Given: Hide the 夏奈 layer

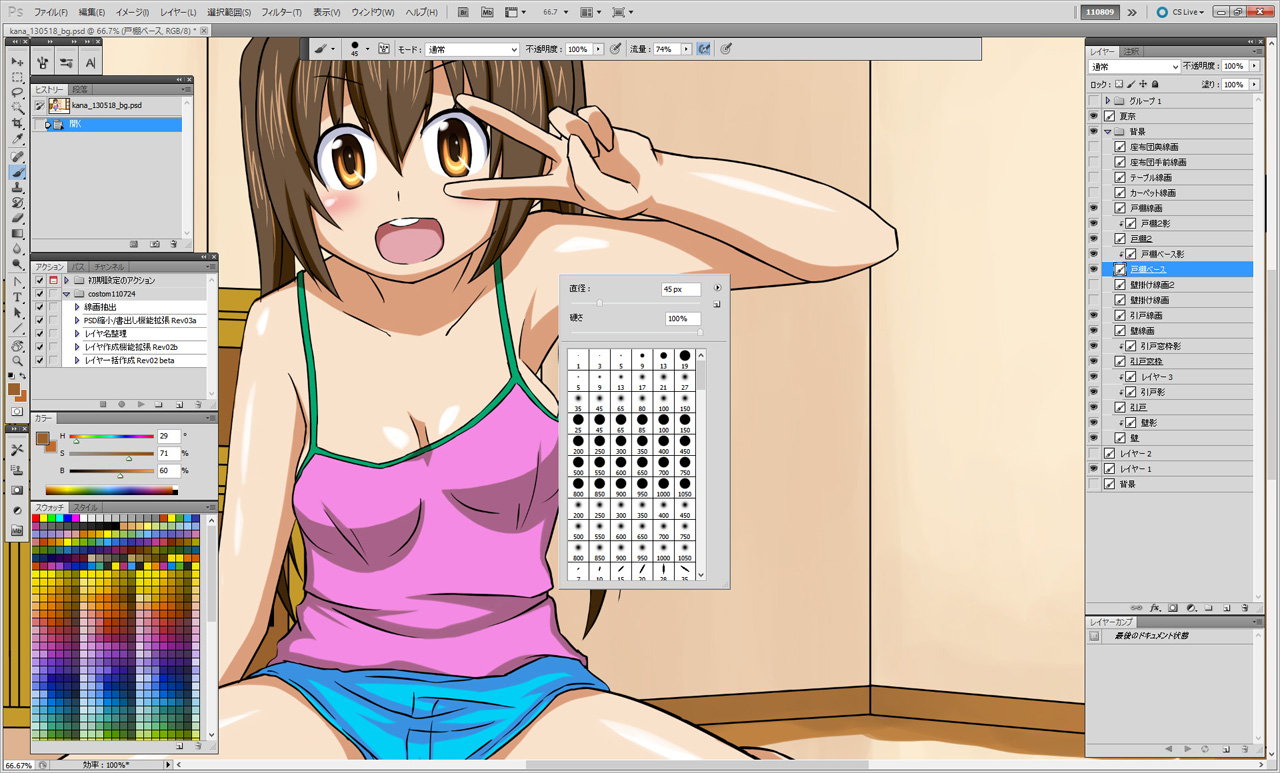Looking at the screenshot, I should coord(1093,116).
